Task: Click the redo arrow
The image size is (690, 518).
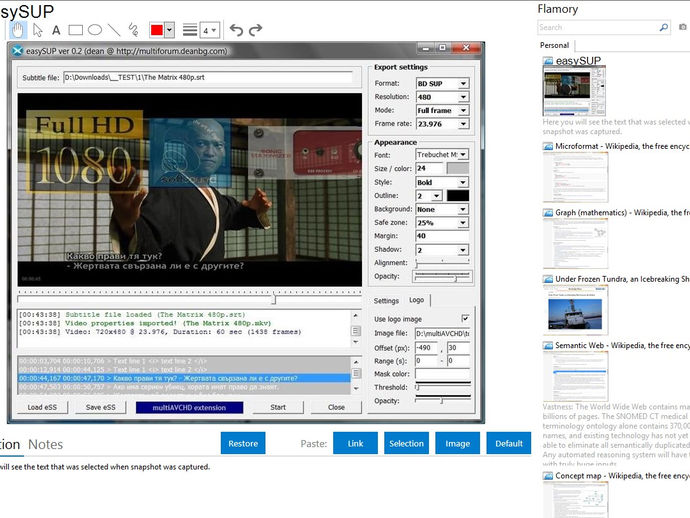Action: pos(255,30)
